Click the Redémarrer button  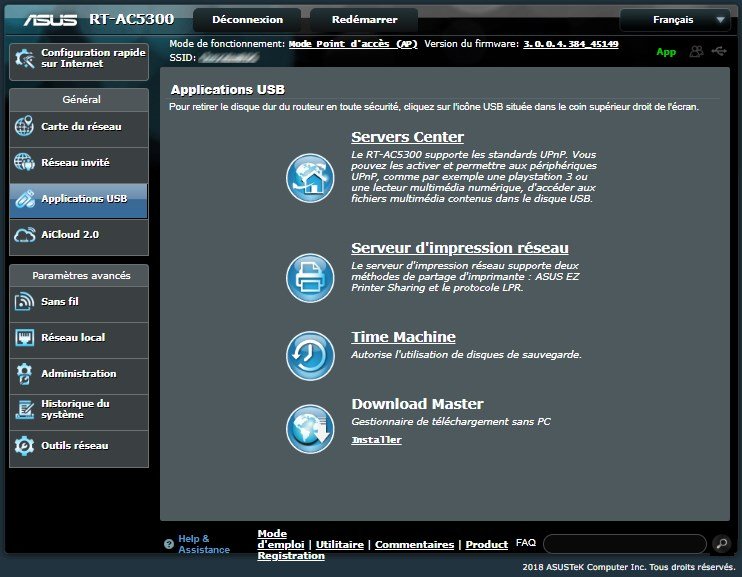[364, 20]
